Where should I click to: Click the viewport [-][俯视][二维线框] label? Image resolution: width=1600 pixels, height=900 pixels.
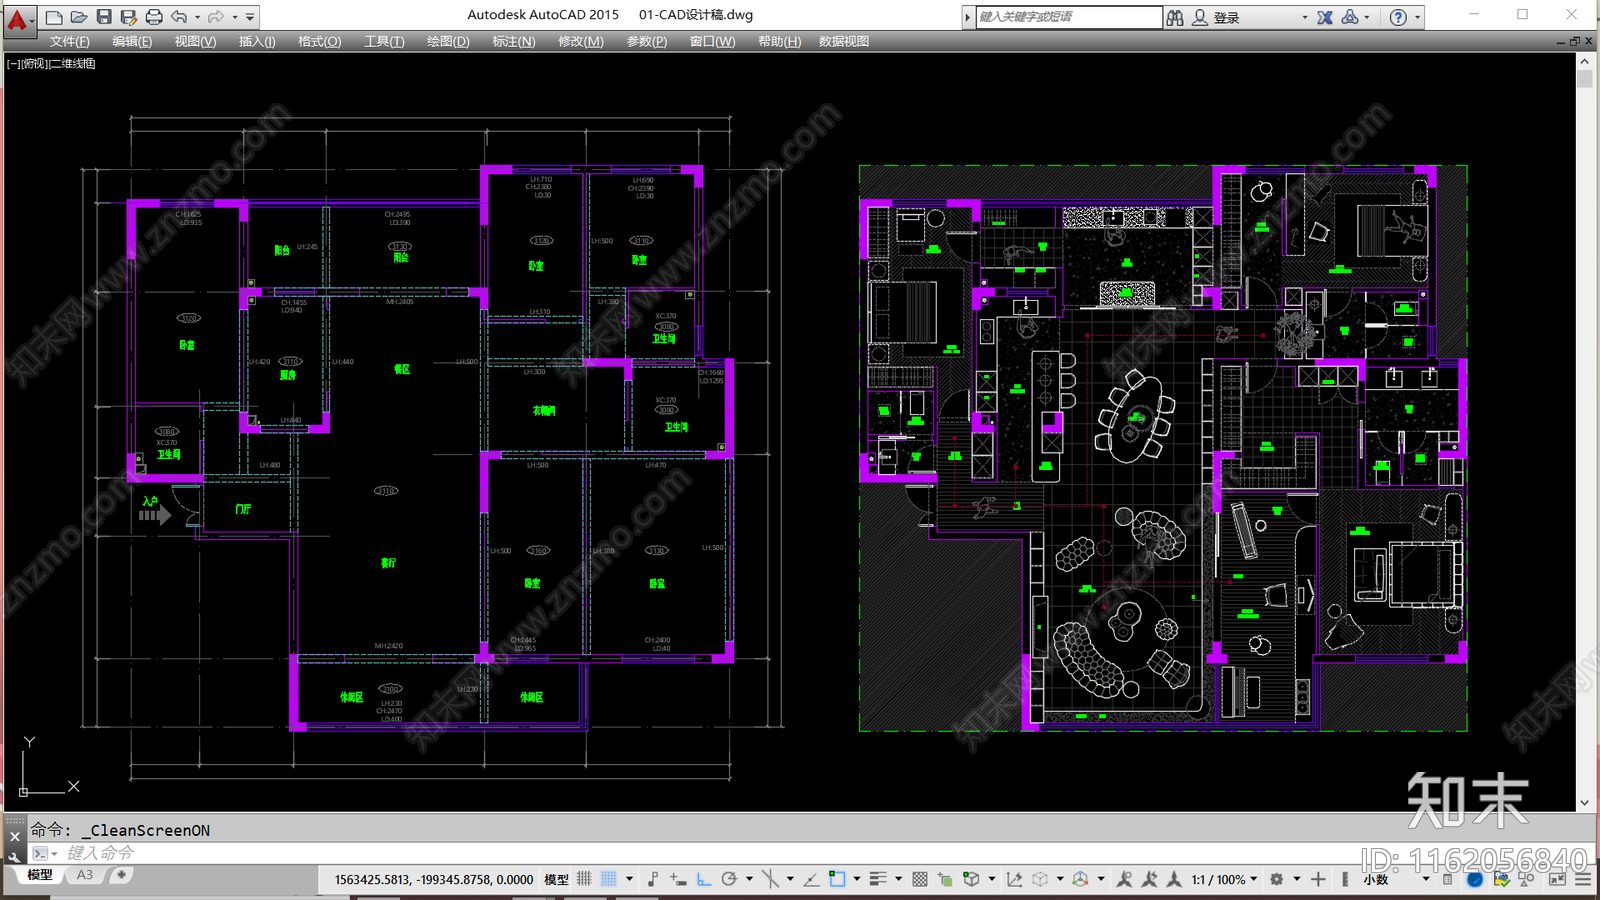pos(51,63)
